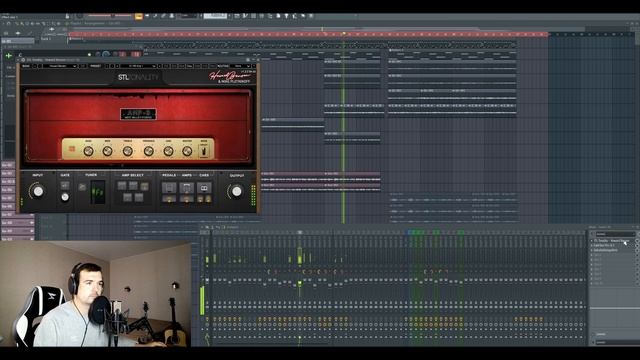Flip the Mode switch on the amp
This screenshot has height=360, width=640.
204,151
